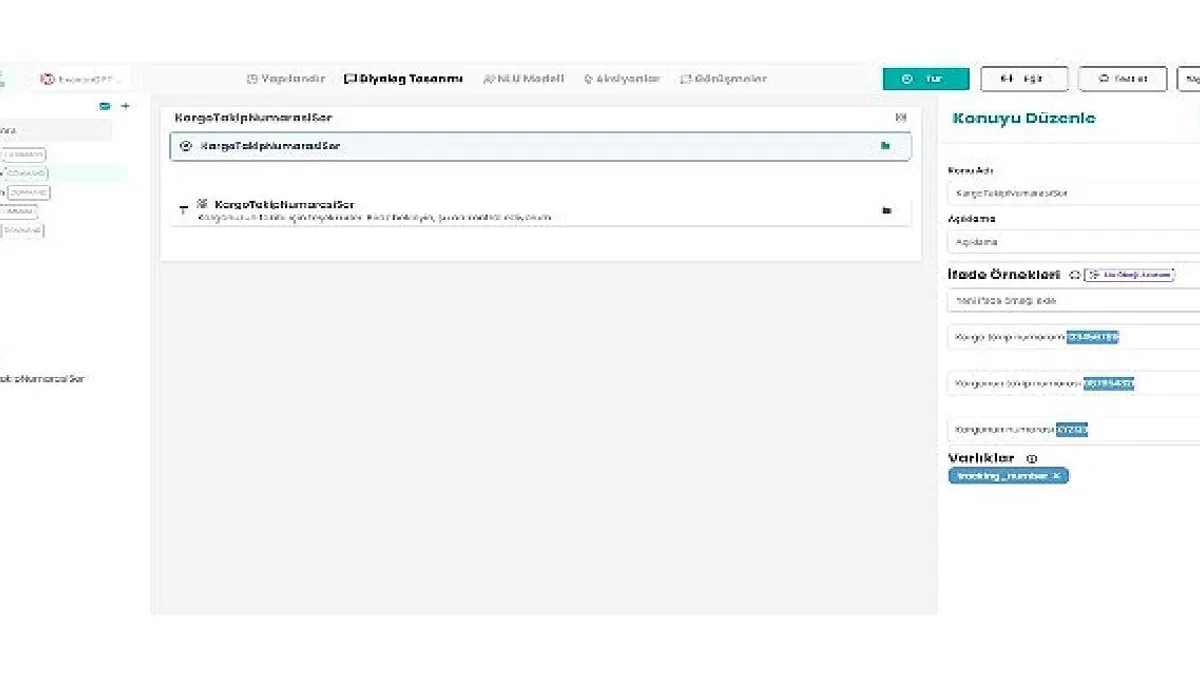Viewport: 1200px width, 675px height.
Task: Go to the Görüşmeler tab
Action: coord(723,79)
